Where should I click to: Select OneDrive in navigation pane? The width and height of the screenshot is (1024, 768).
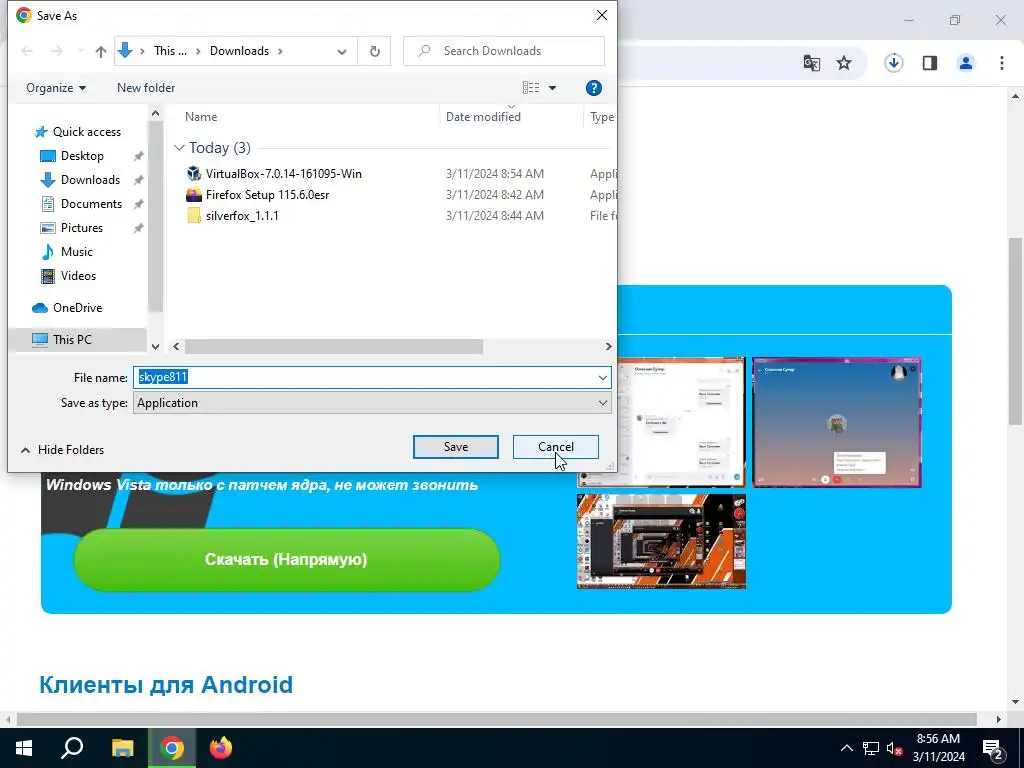tap(67, 308)
